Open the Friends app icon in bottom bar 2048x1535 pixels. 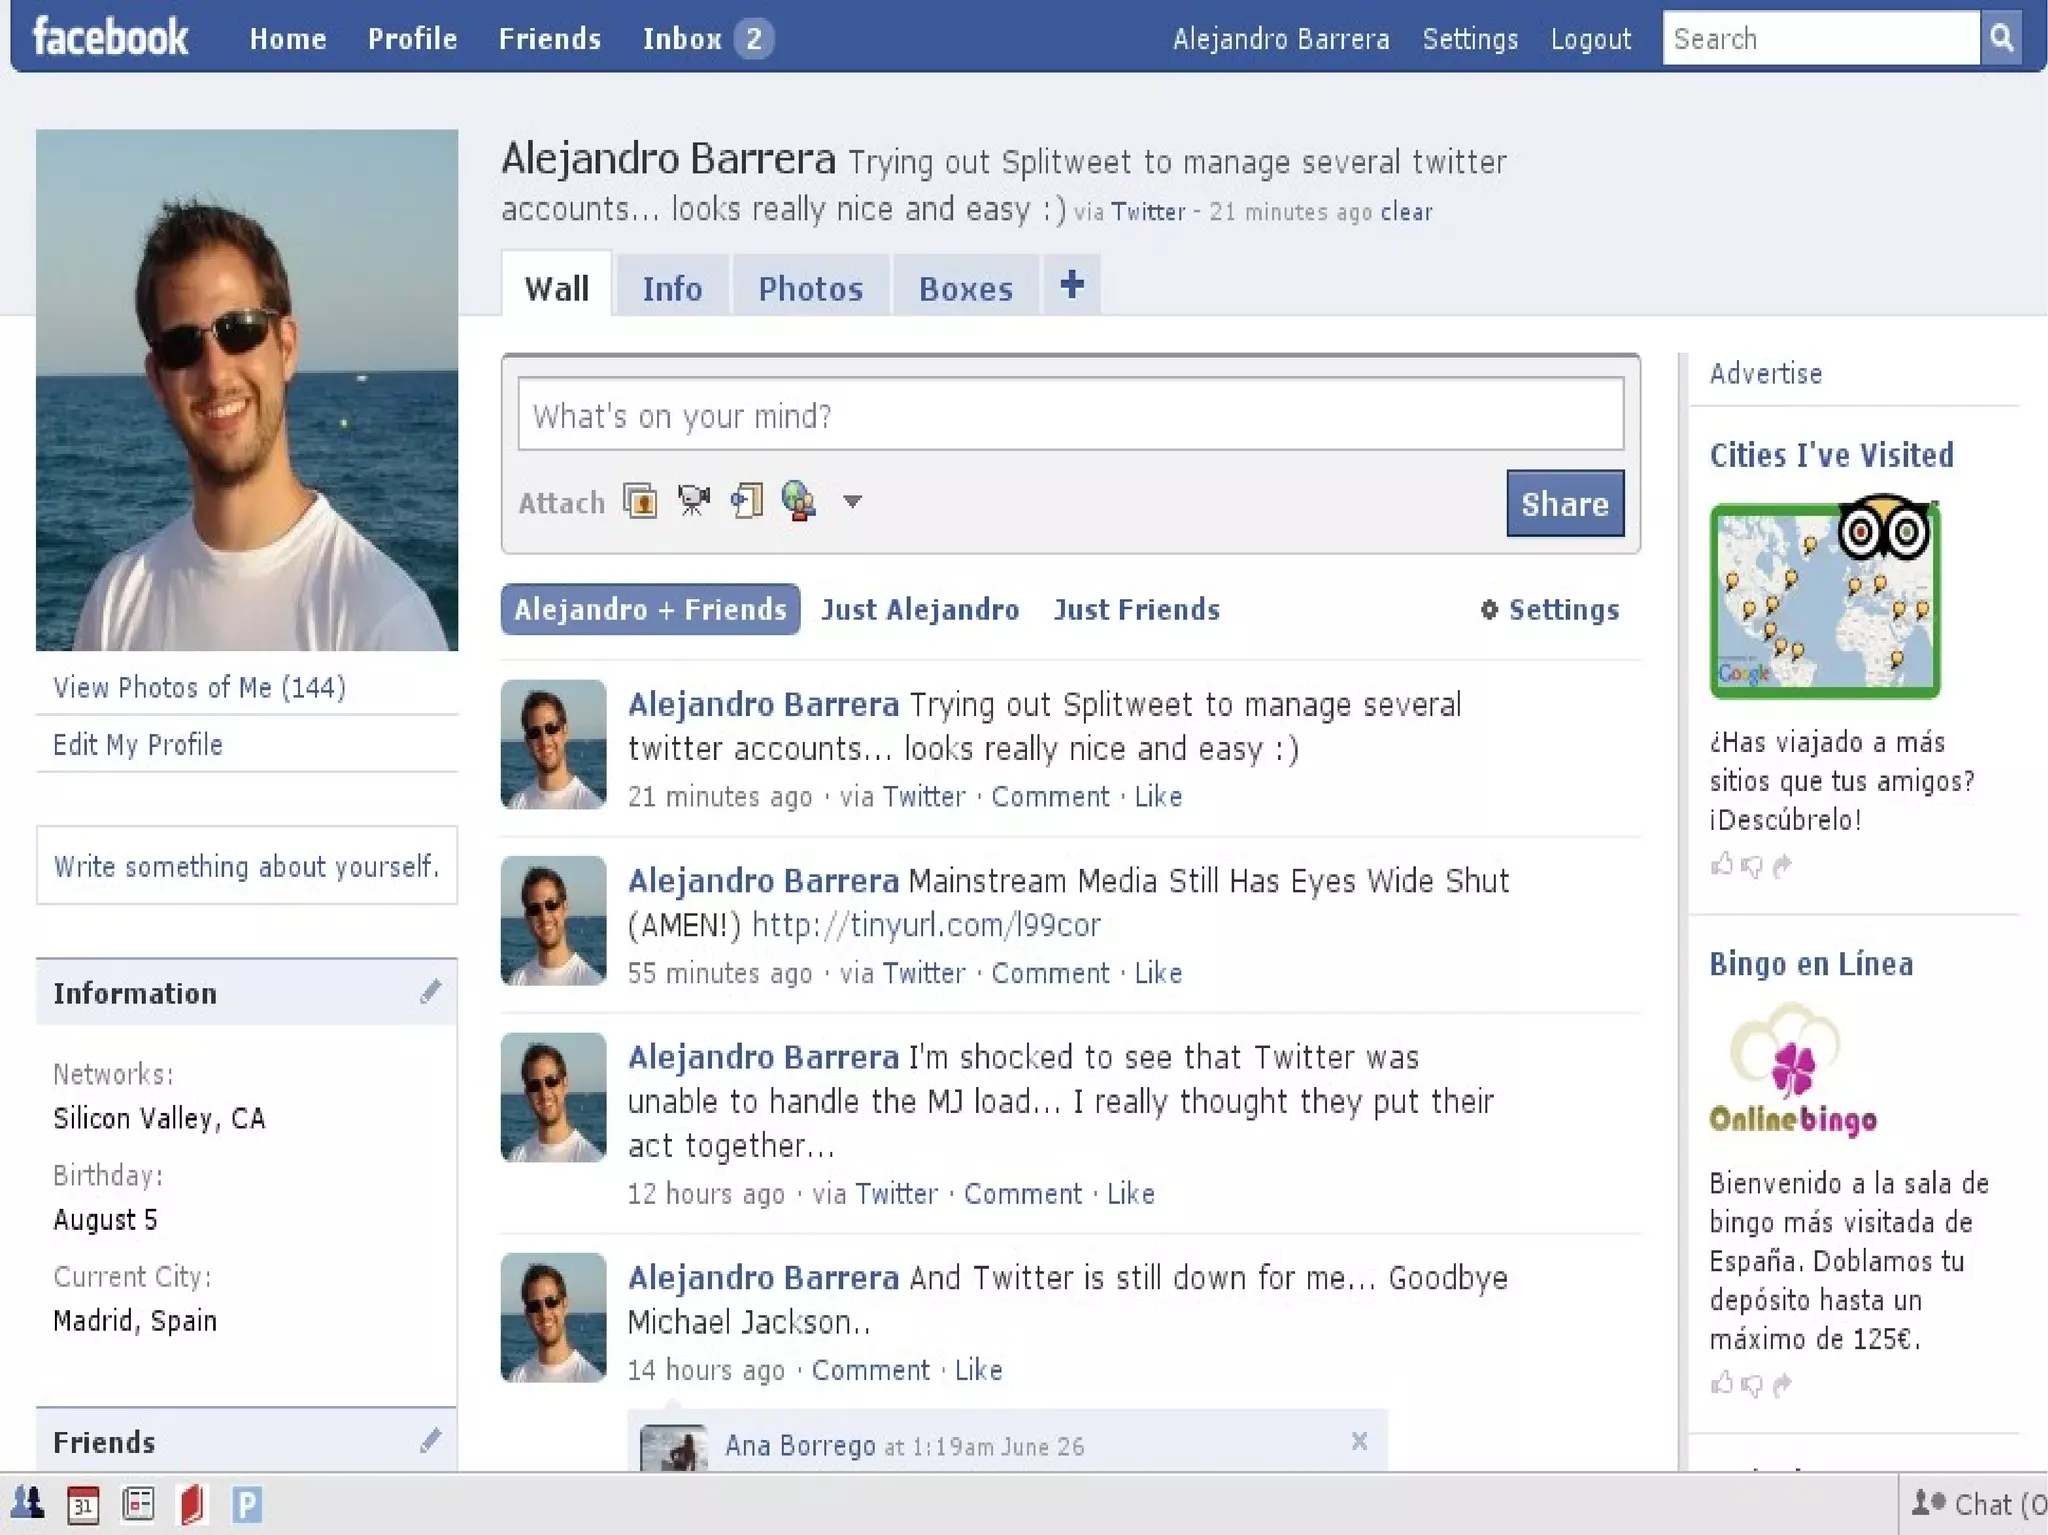(27, 1503)
